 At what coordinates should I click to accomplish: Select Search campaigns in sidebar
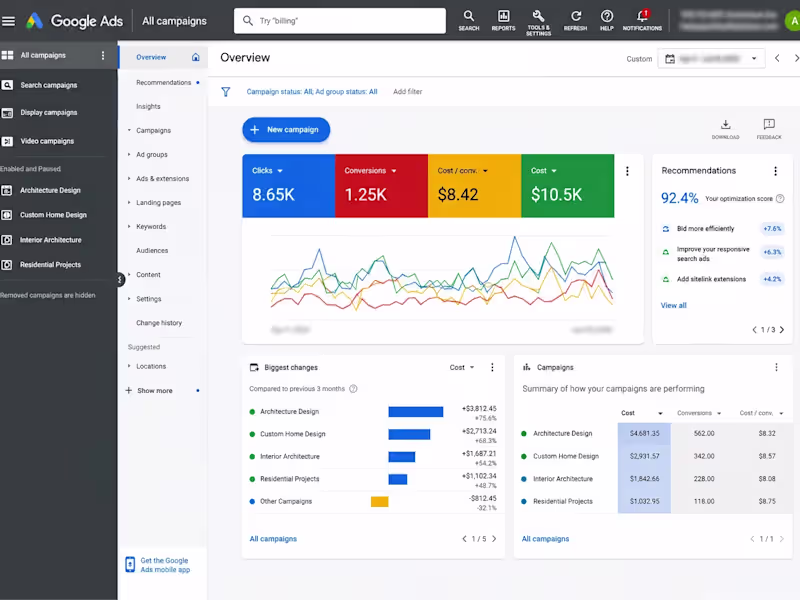pos(49,85)
